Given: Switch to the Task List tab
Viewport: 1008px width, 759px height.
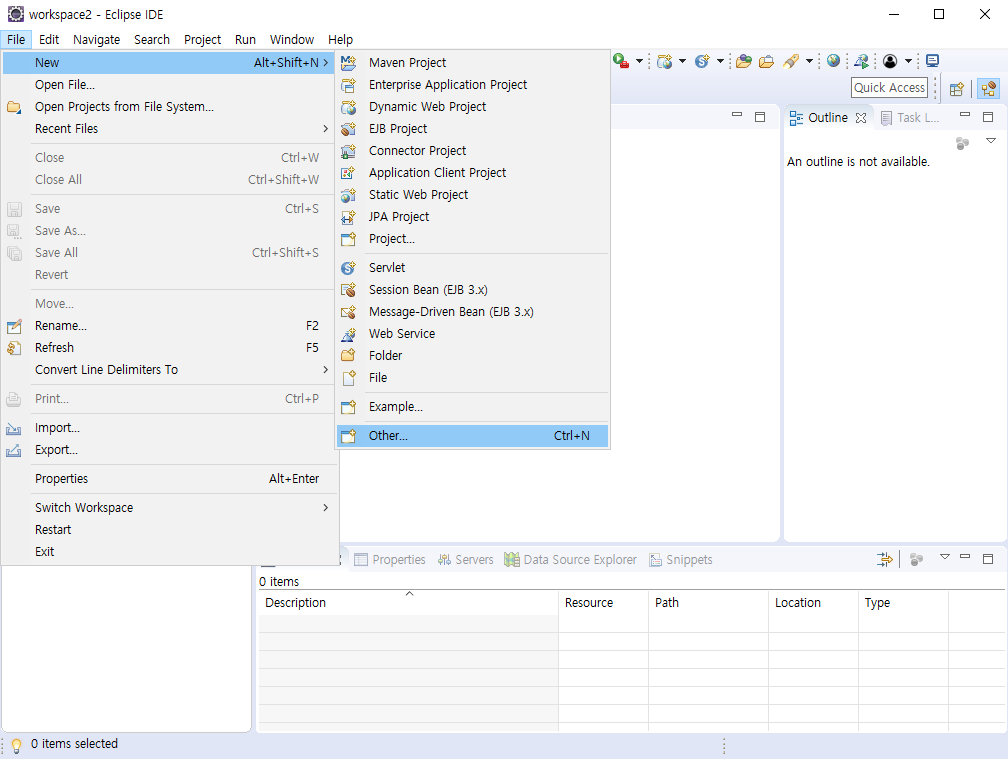Looking at the screenshot, I should tap(910, 118).
